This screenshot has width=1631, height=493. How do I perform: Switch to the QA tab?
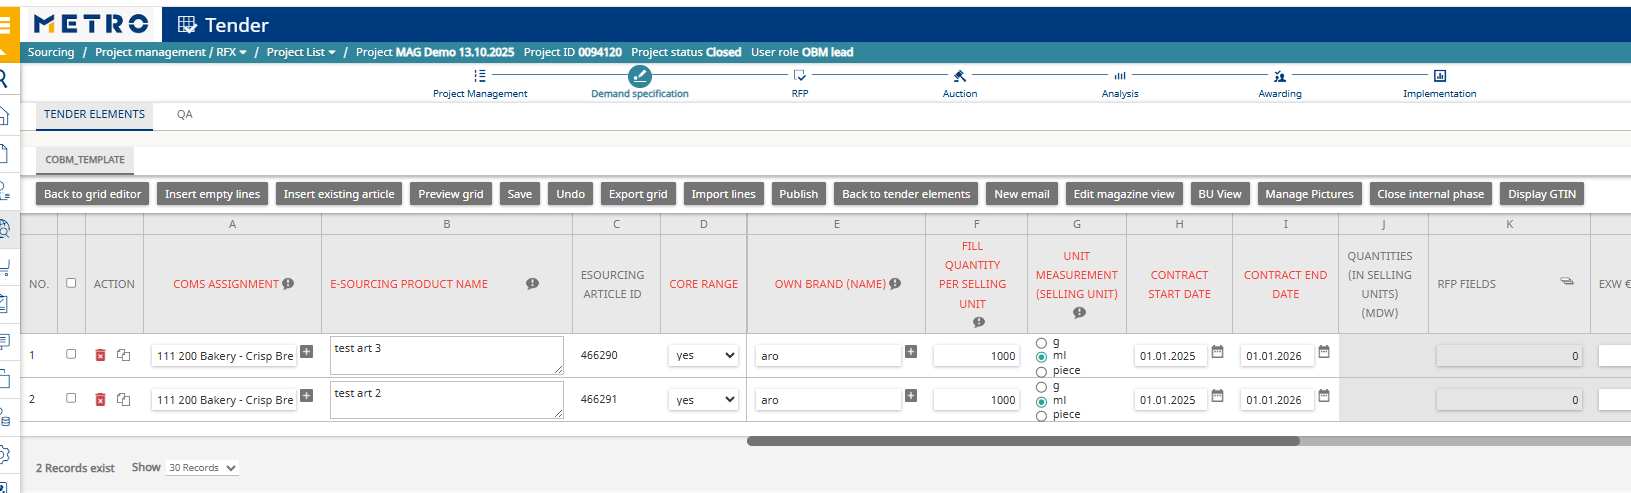pyautogui.click(x=185, y=115)
